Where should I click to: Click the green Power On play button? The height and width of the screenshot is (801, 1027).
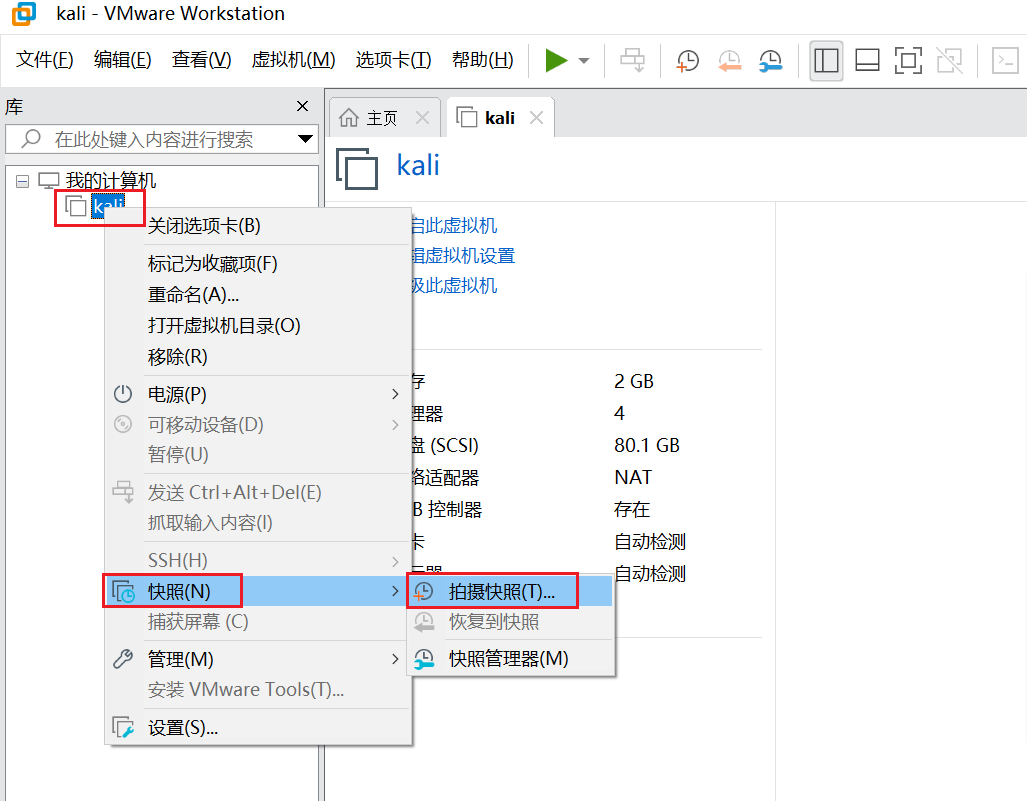(x=556, y=61)
